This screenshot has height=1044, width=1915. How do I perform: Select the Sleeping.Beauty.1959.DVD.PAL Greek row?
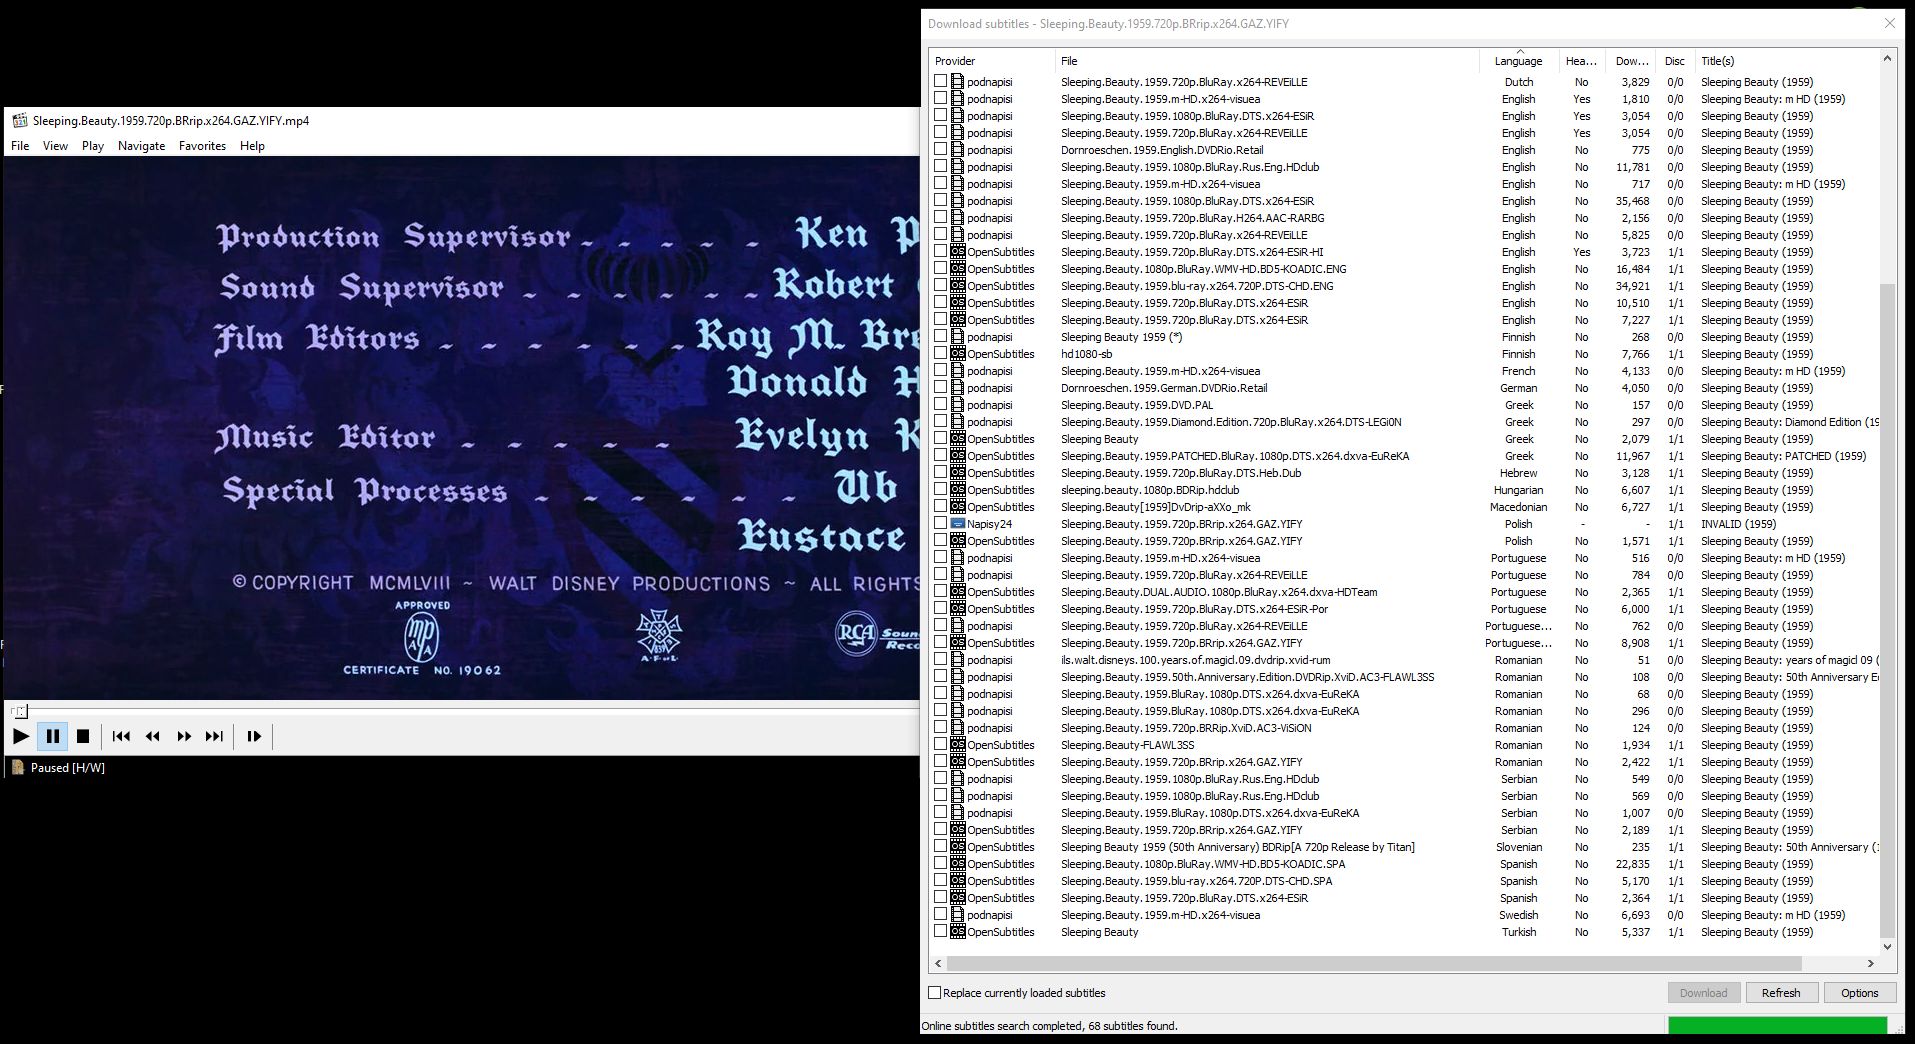click(1405, 405)
